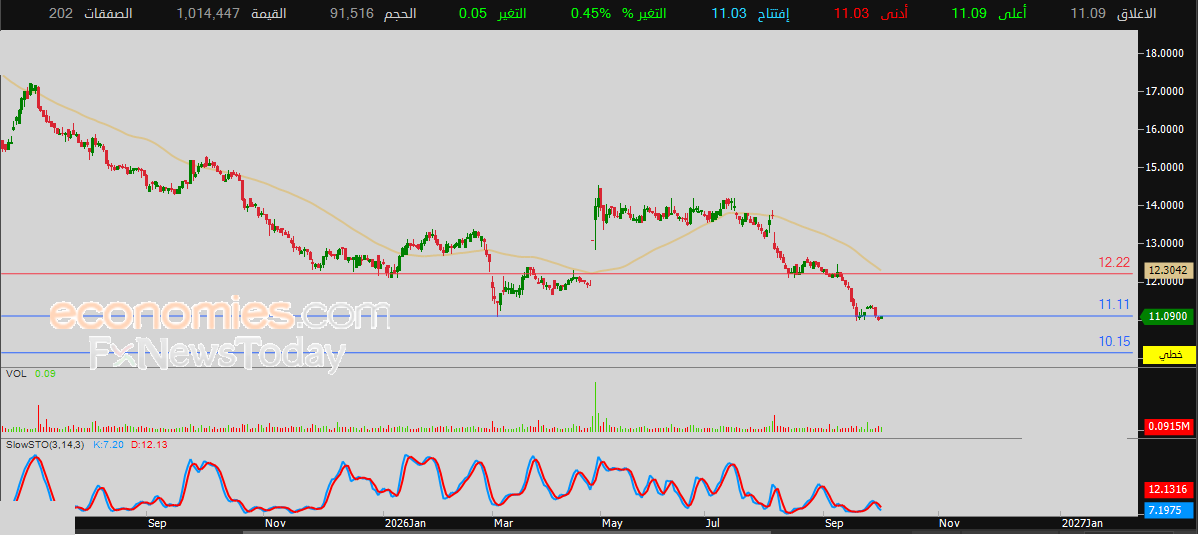Click the التغير % label
1198x535 pixels.
tap(642, 14)
